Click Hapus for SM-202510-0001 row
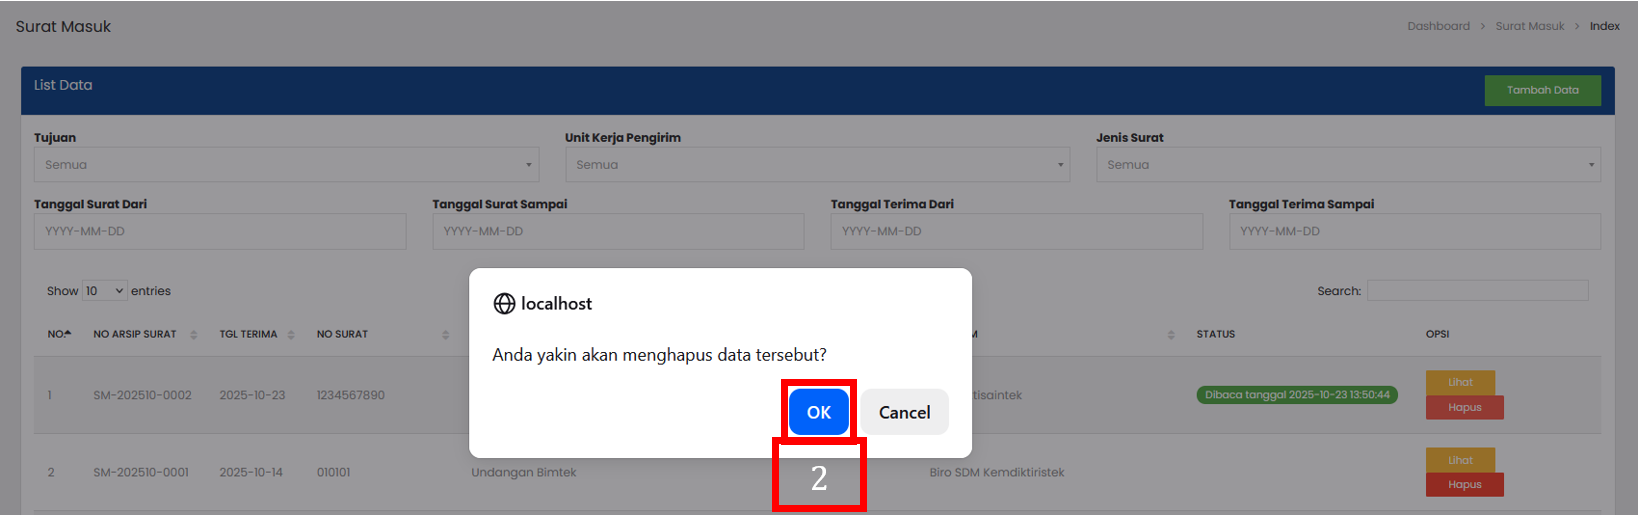 tap(1463, 485)
